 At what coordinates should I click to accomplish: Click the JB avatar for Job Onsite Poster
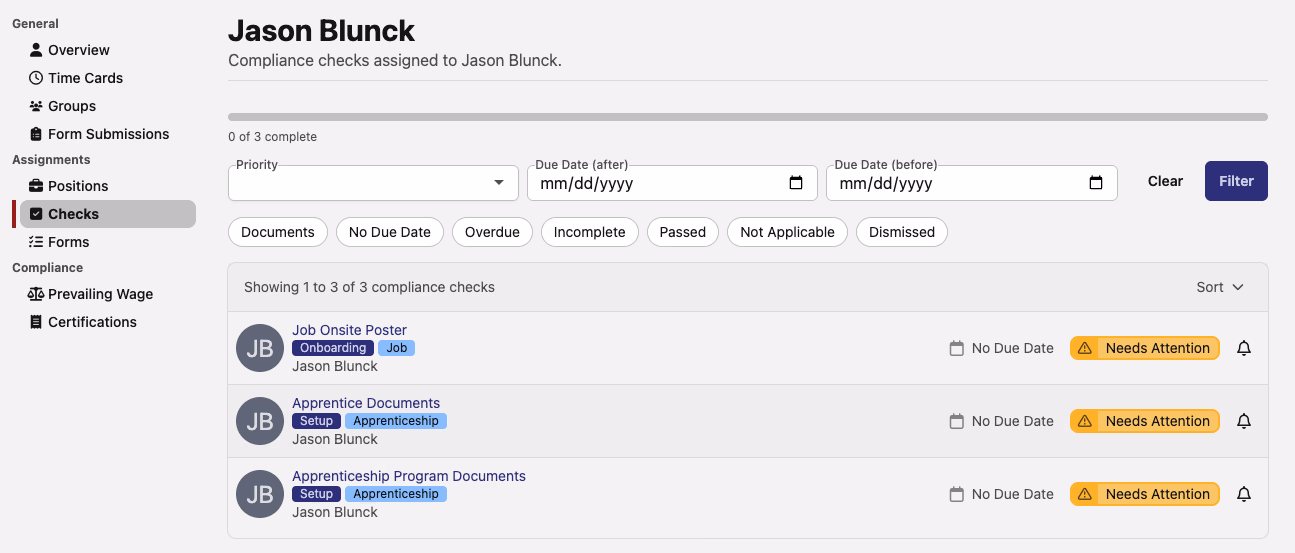(260, 348)
